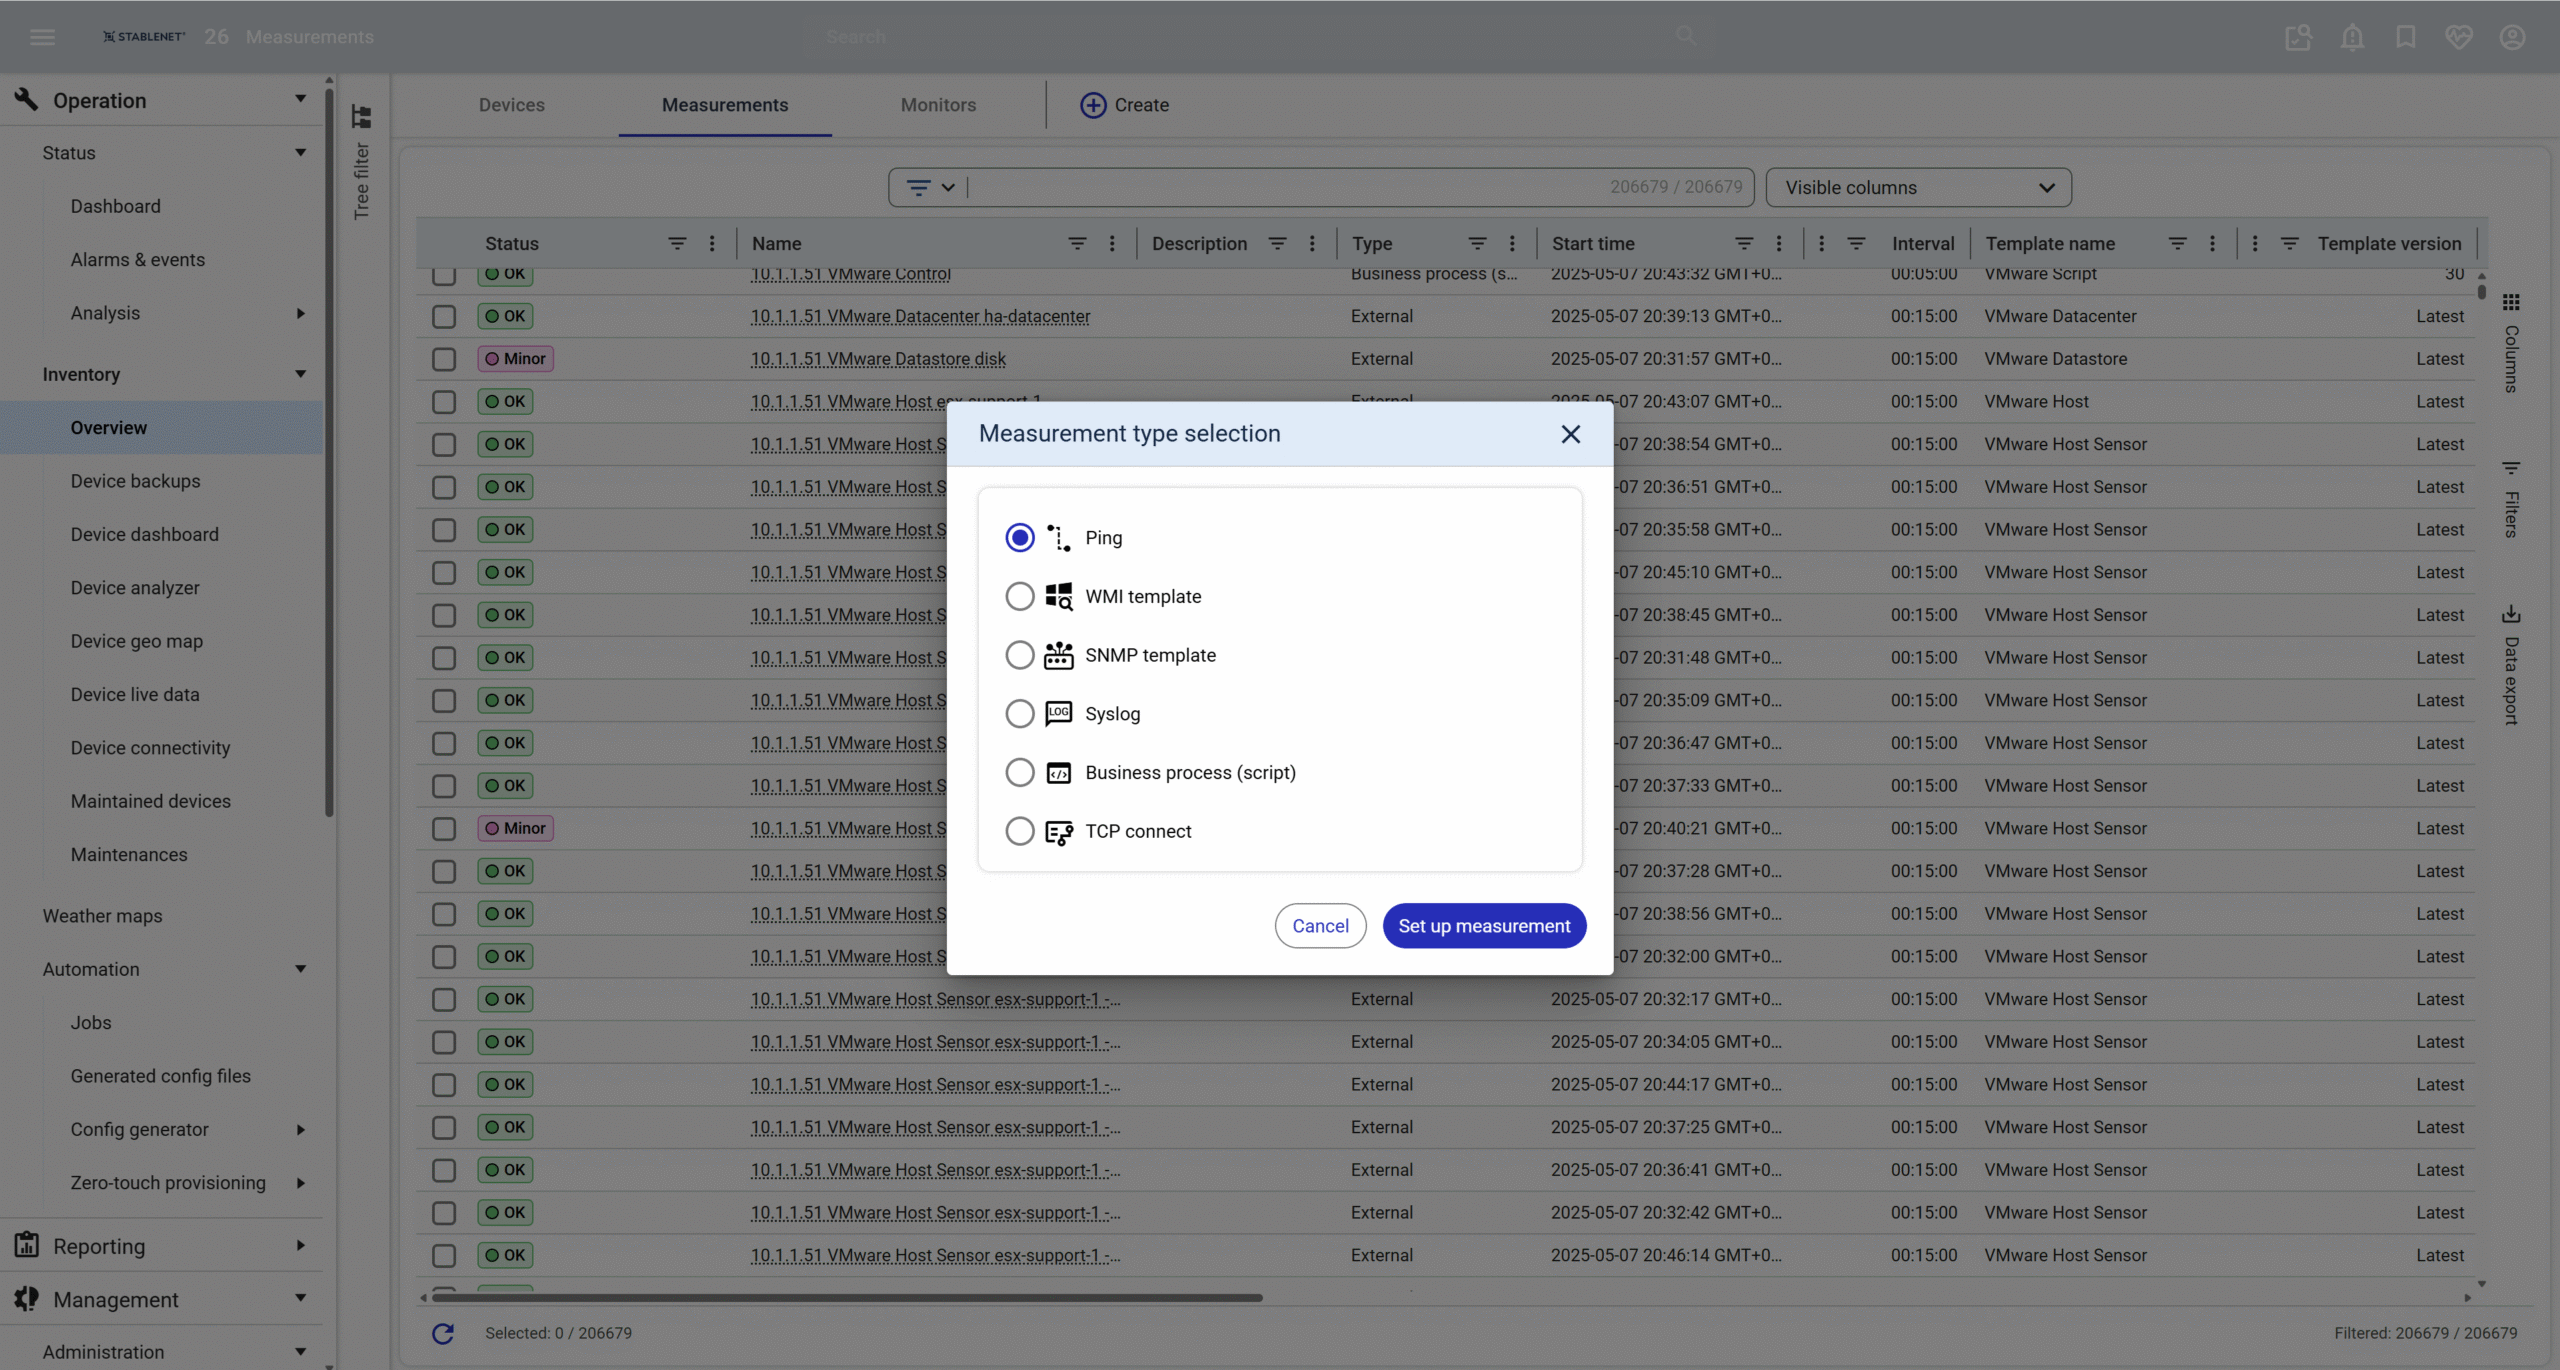Open the filter options dropdown arrow
This screenshot has height=1370, width=2560.
(x=947, y=188)
